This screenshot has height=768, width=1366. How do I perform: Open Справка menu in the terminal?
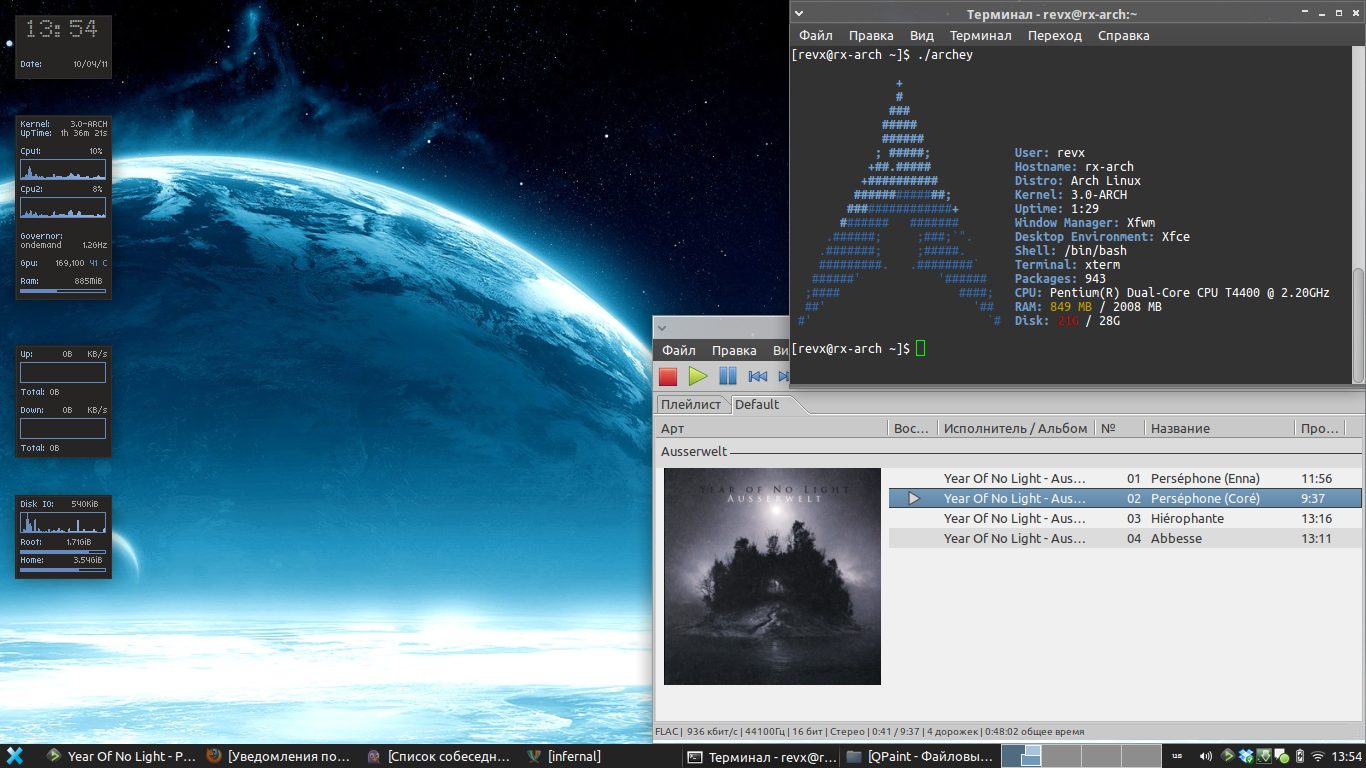(1124, 35)
